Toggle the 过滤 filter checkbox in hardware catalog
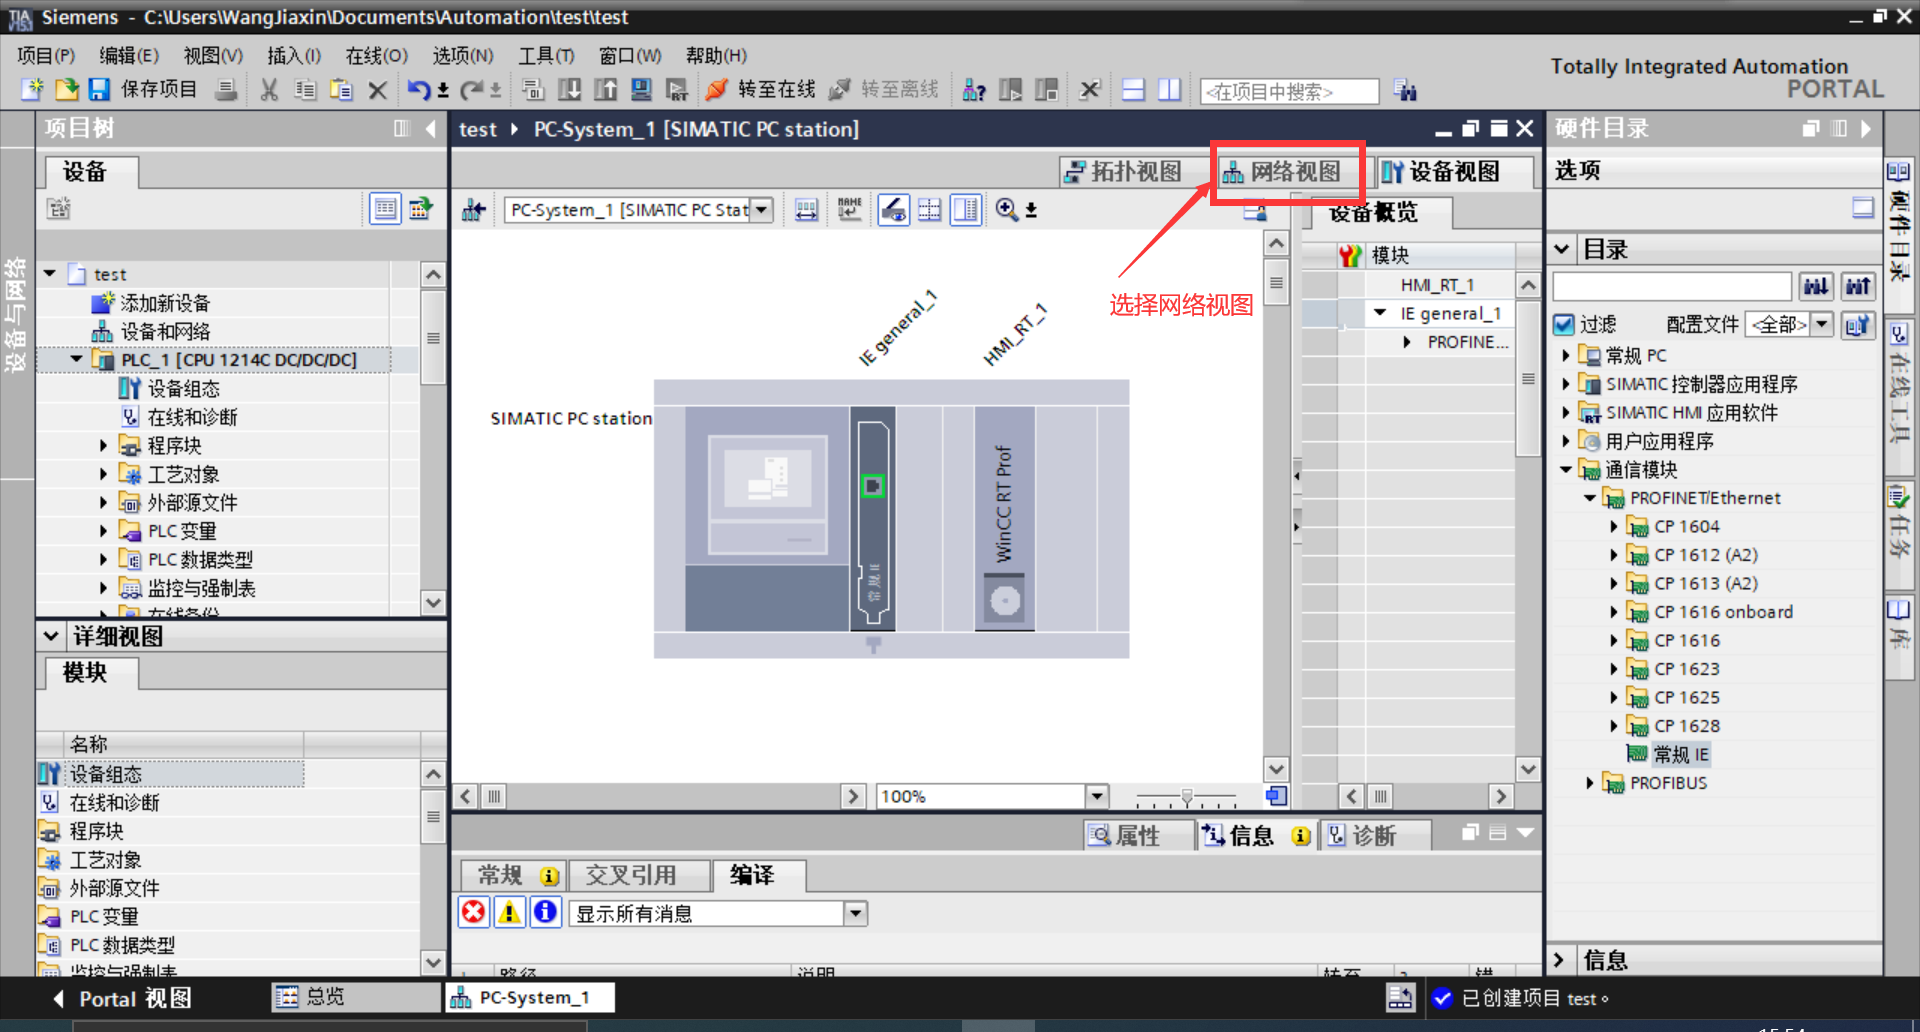Viewport: 1920px width, 1032px height. [x=1564, y=324]
